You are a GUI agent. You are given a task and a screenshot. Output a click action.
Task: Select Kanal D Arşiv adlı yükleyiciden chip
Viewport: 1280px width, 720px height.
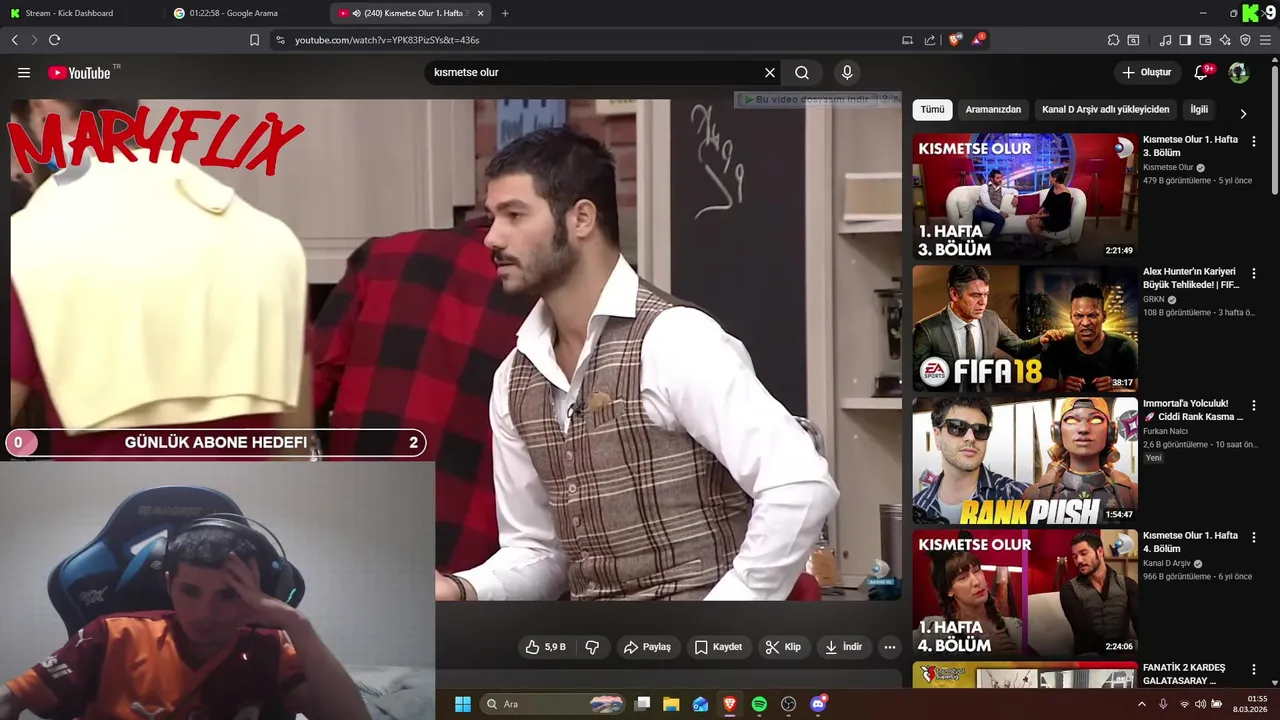[x=1105, y=110]
